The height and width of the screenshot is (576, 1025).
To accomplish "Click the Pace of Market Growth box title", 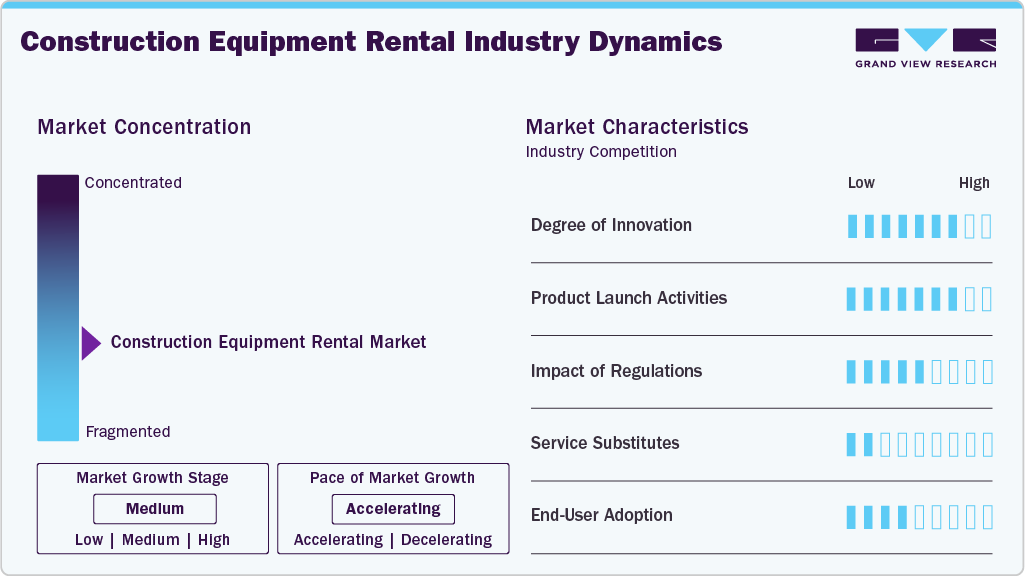I will pos(392,478).
